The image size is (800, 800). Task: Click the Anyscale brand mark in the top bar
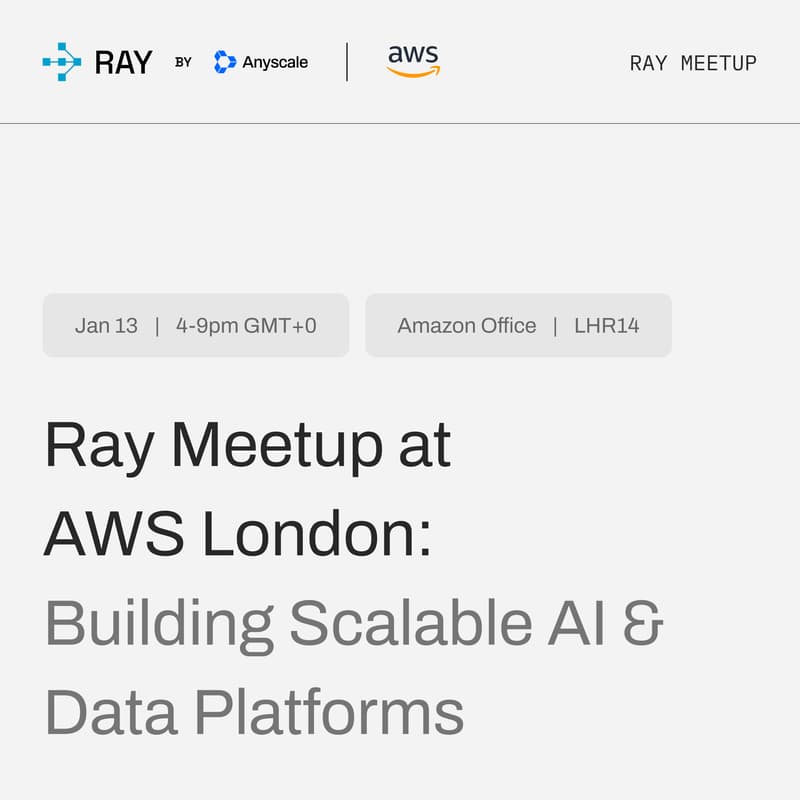point(224,62)
